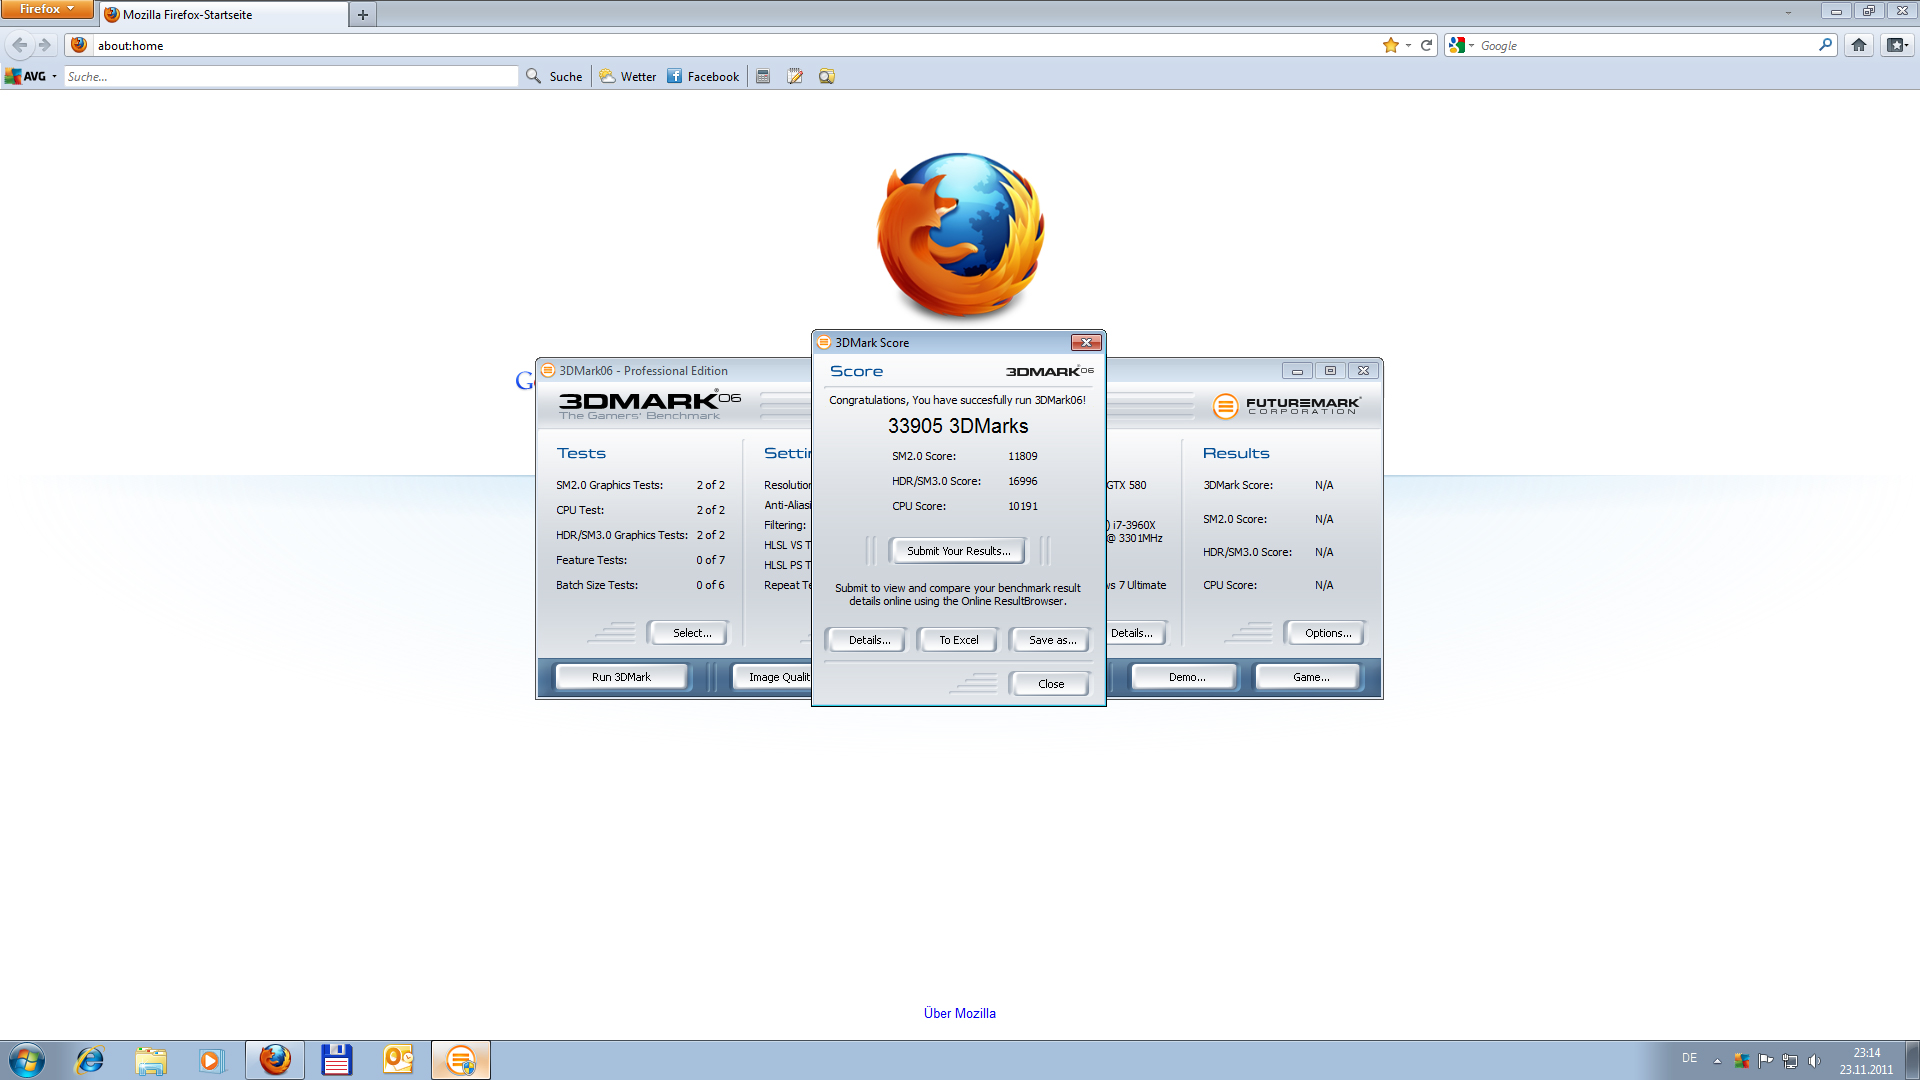Screen dimensions: 1920x1080
Task: Open Outlook from taskbar
Action: [x=398, y=1060]
